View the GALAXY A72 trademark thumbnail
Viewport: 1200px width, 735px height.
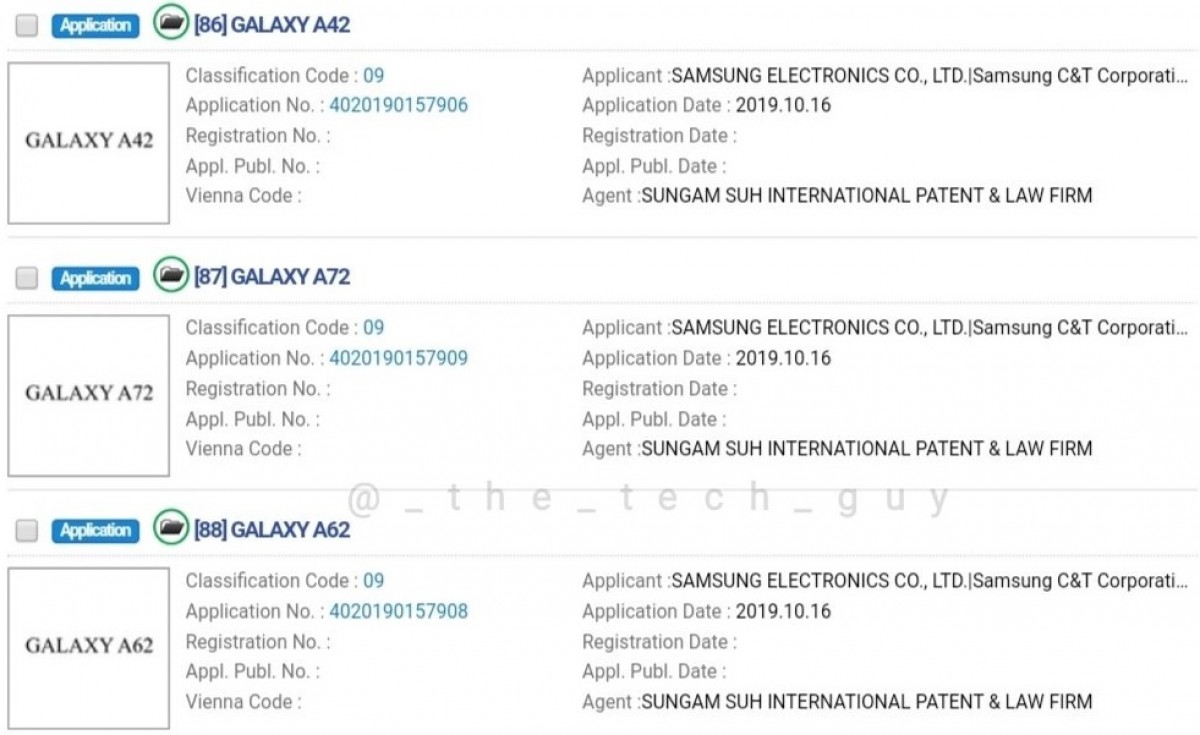(89, 396)
